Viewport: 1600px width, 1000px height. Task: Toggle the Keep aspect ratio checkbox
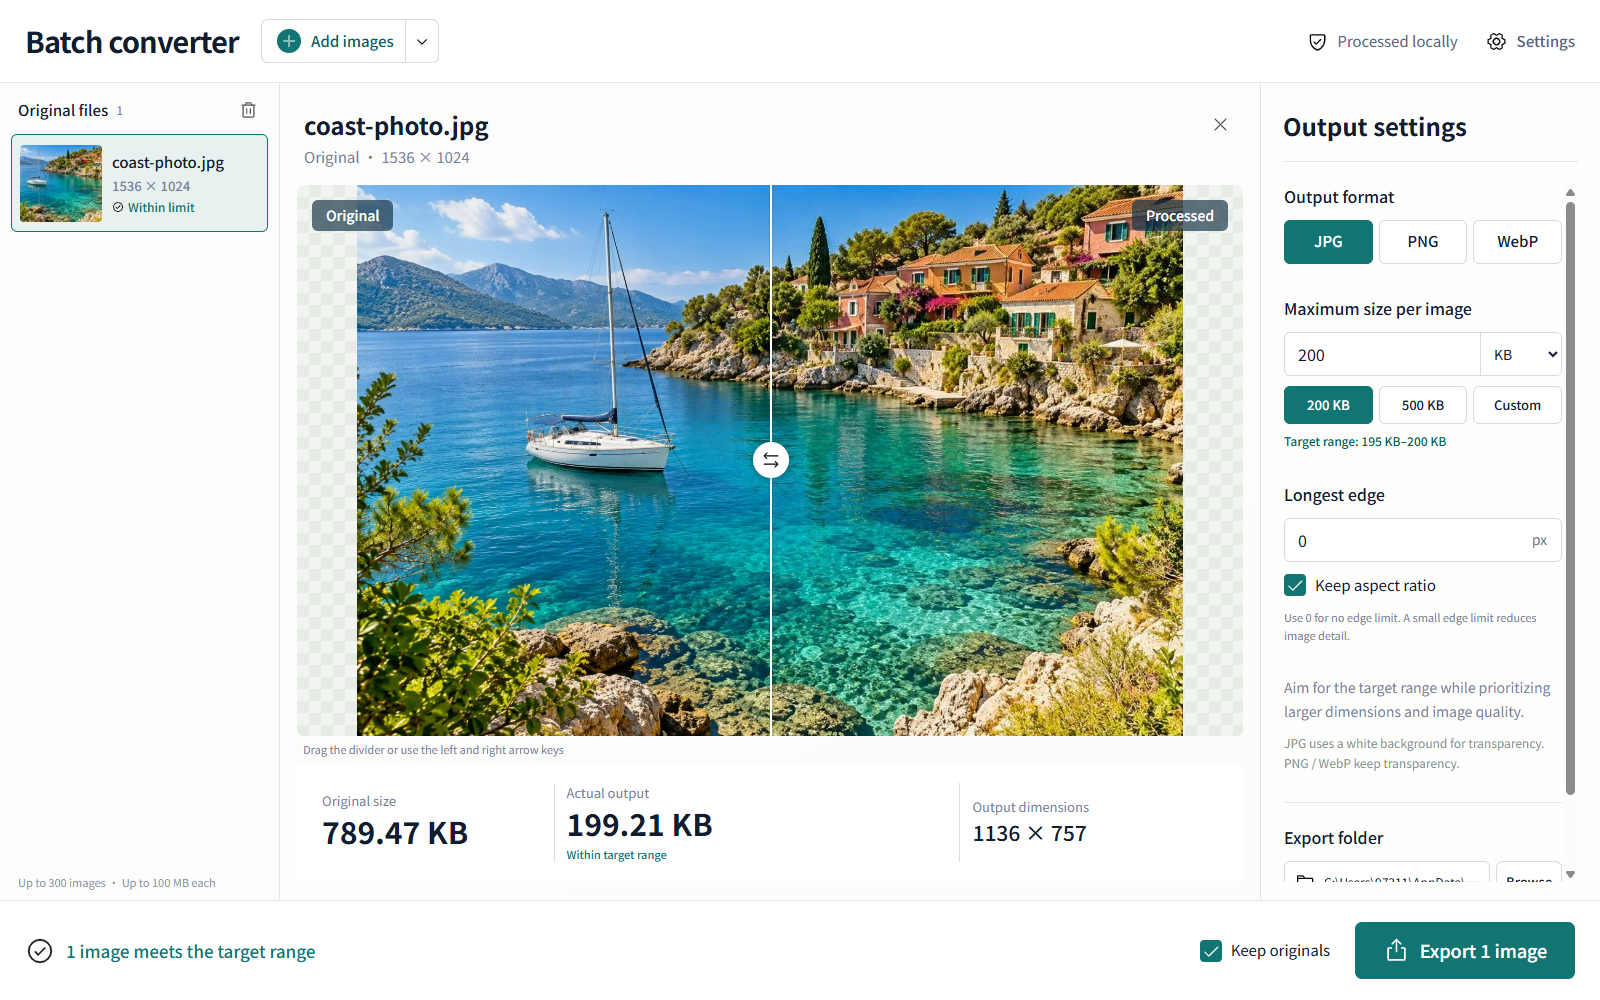[1295, 585]
